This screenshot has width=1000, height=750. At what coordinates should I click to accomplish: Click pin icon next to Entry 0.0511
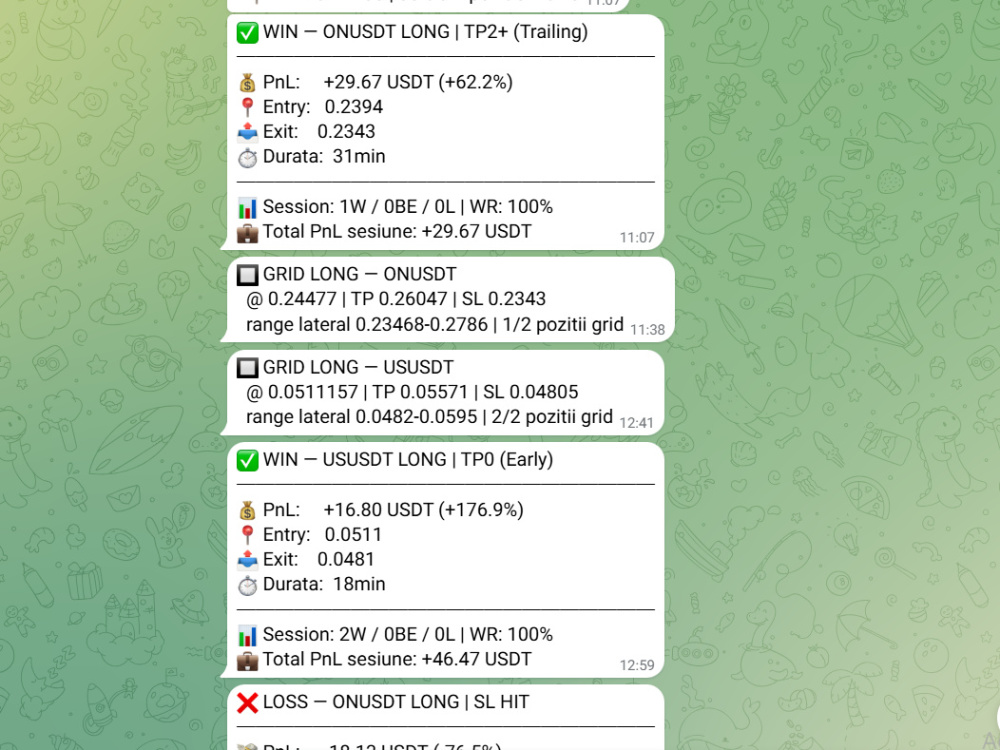tap(247, 535)
